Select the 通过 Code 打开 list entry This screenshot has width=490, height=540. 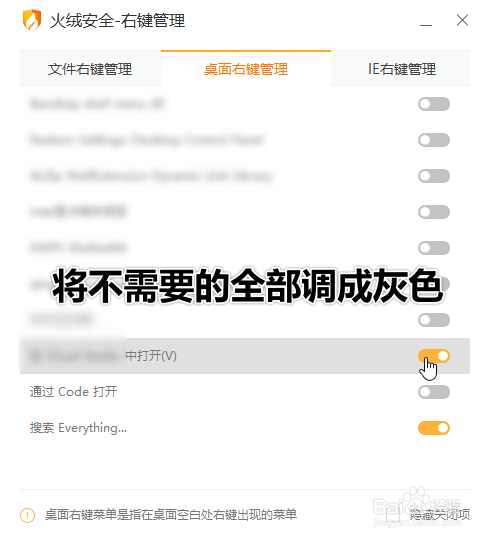point(245,392)
